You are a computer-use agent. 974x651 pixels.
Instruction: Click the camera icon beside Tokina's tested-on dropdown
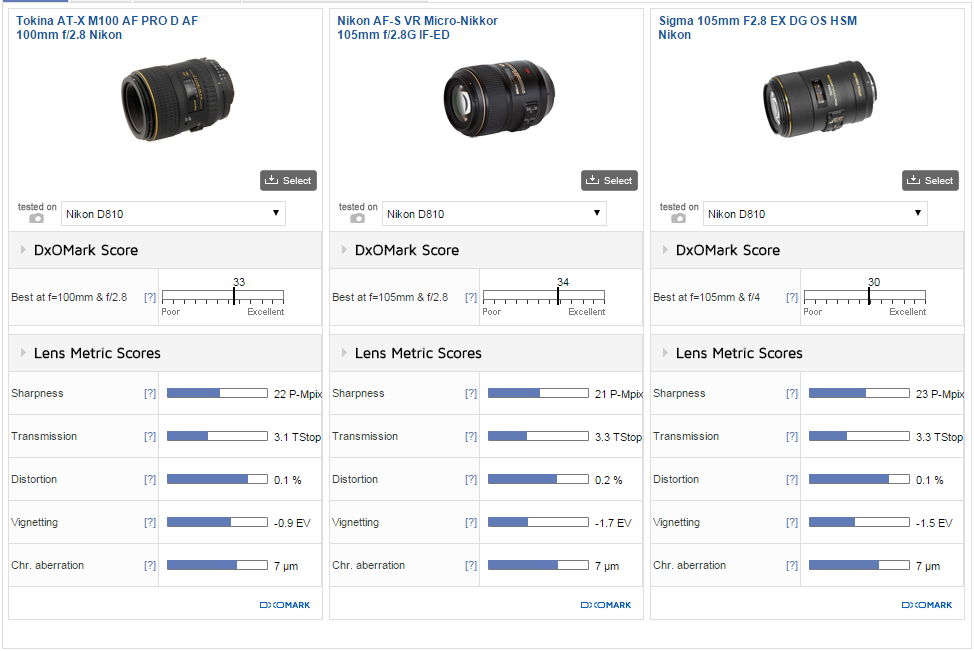click(x=37, y=218)
